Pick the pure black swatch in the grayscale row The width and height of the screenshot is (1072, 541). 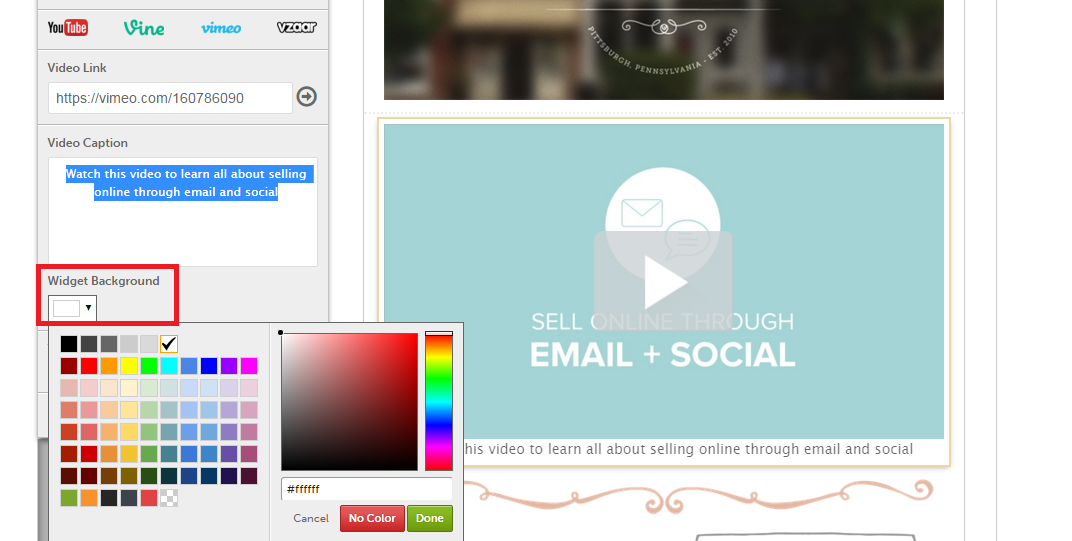(69, 343)
